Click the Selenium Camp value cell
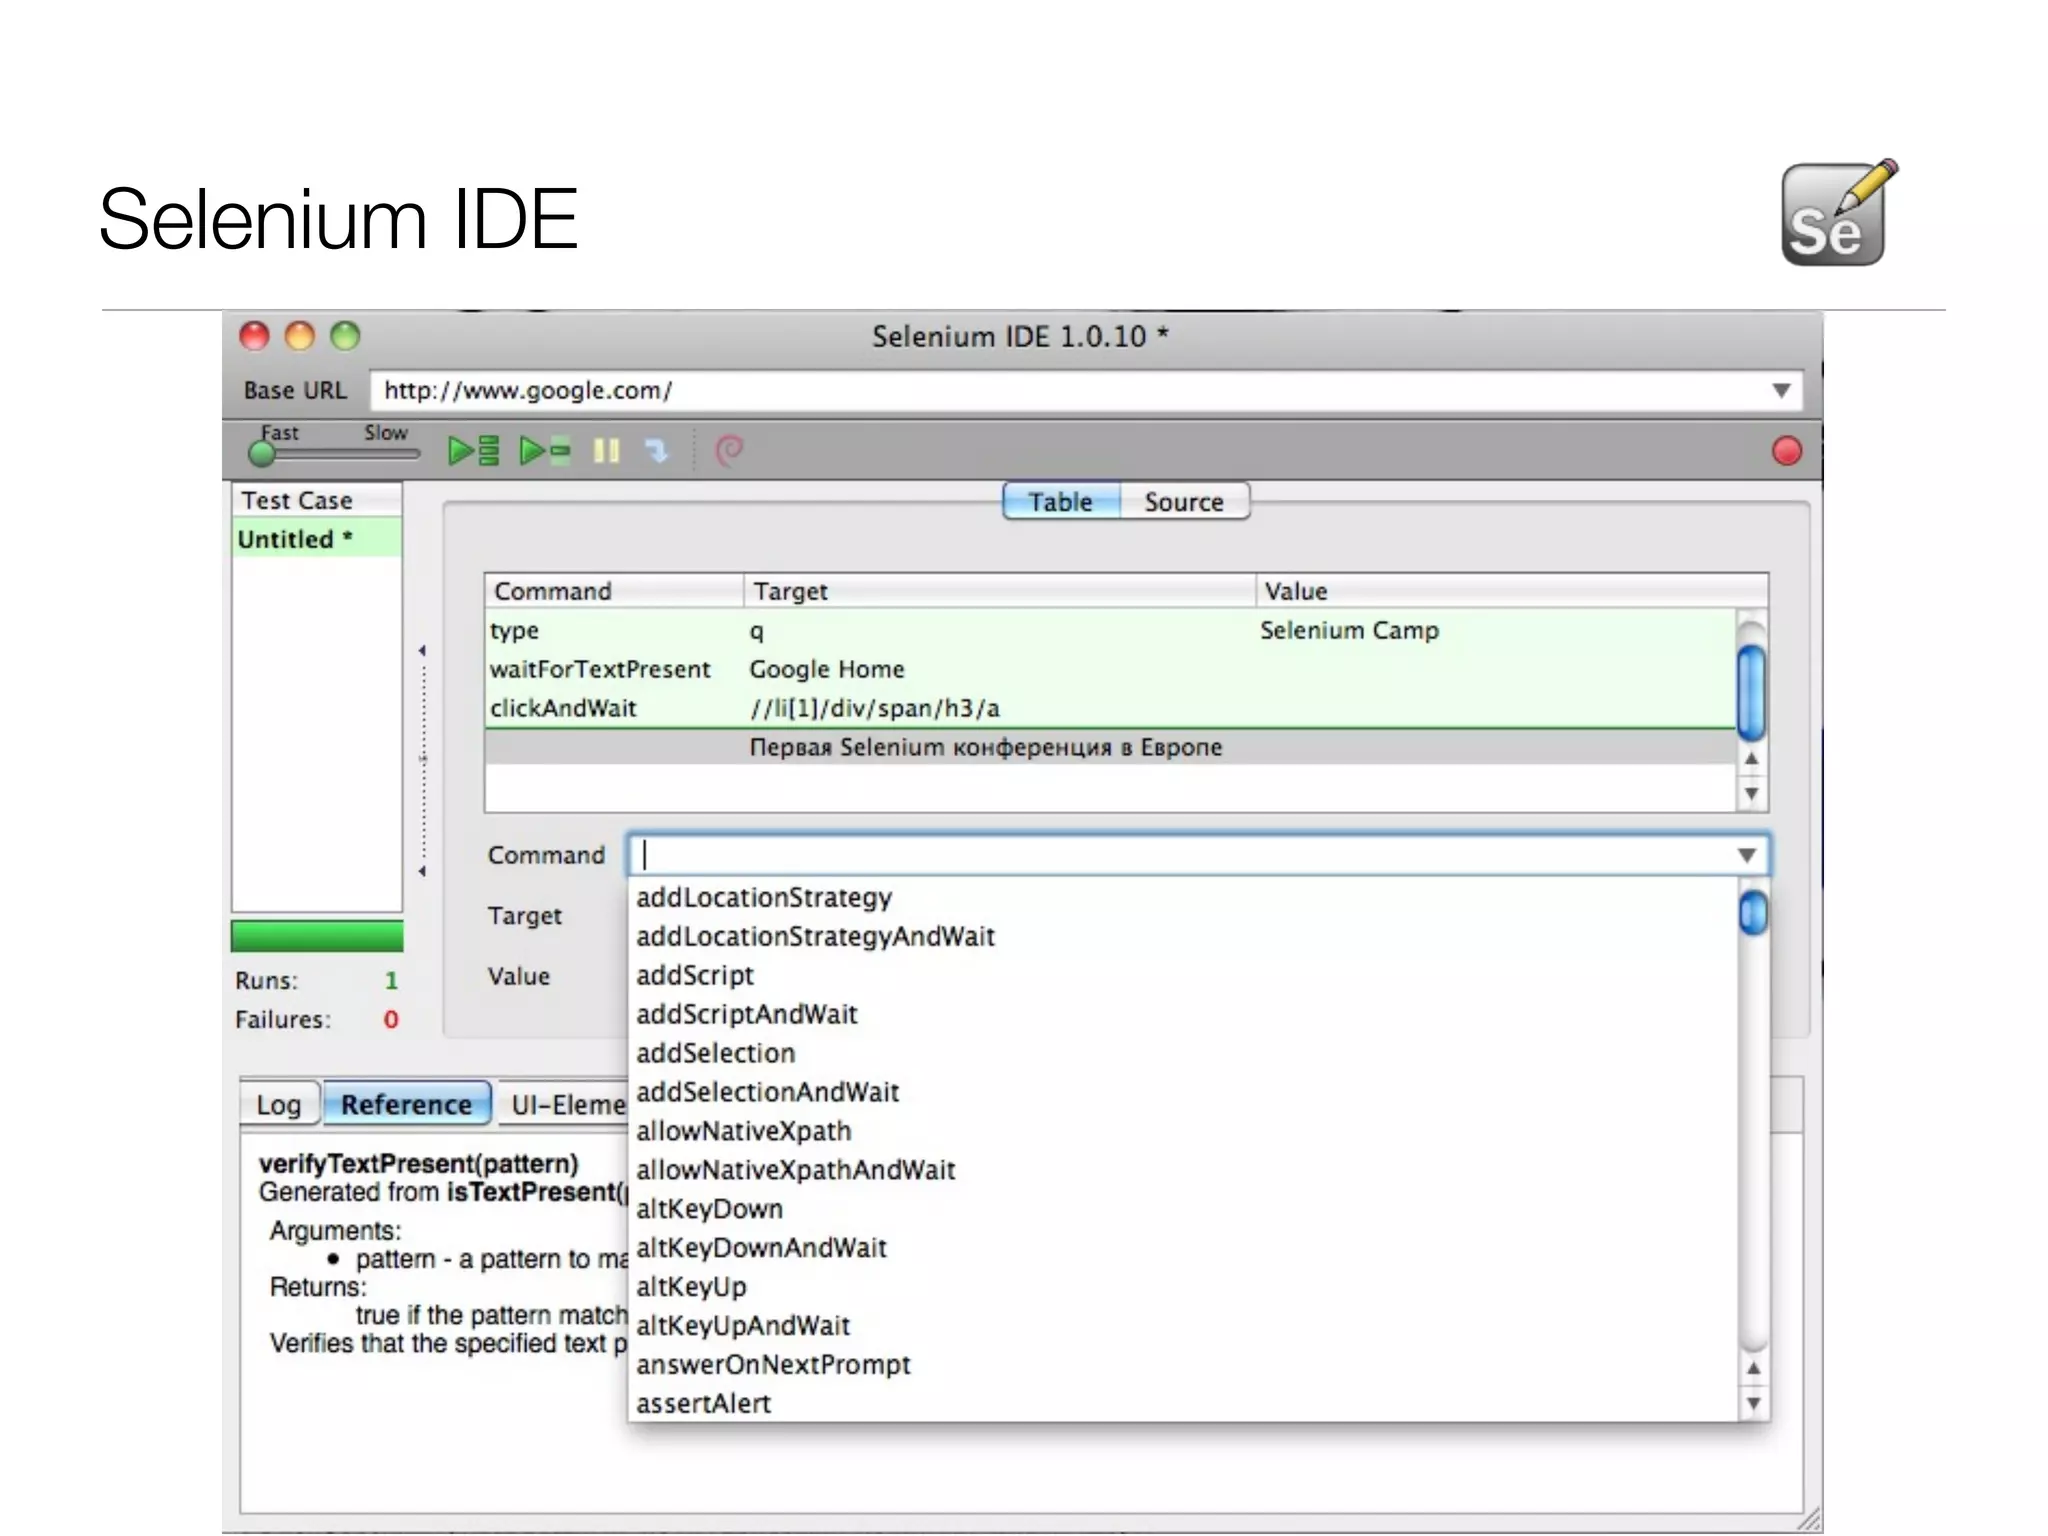The image size is (2048, 1536). (1349, 630)
